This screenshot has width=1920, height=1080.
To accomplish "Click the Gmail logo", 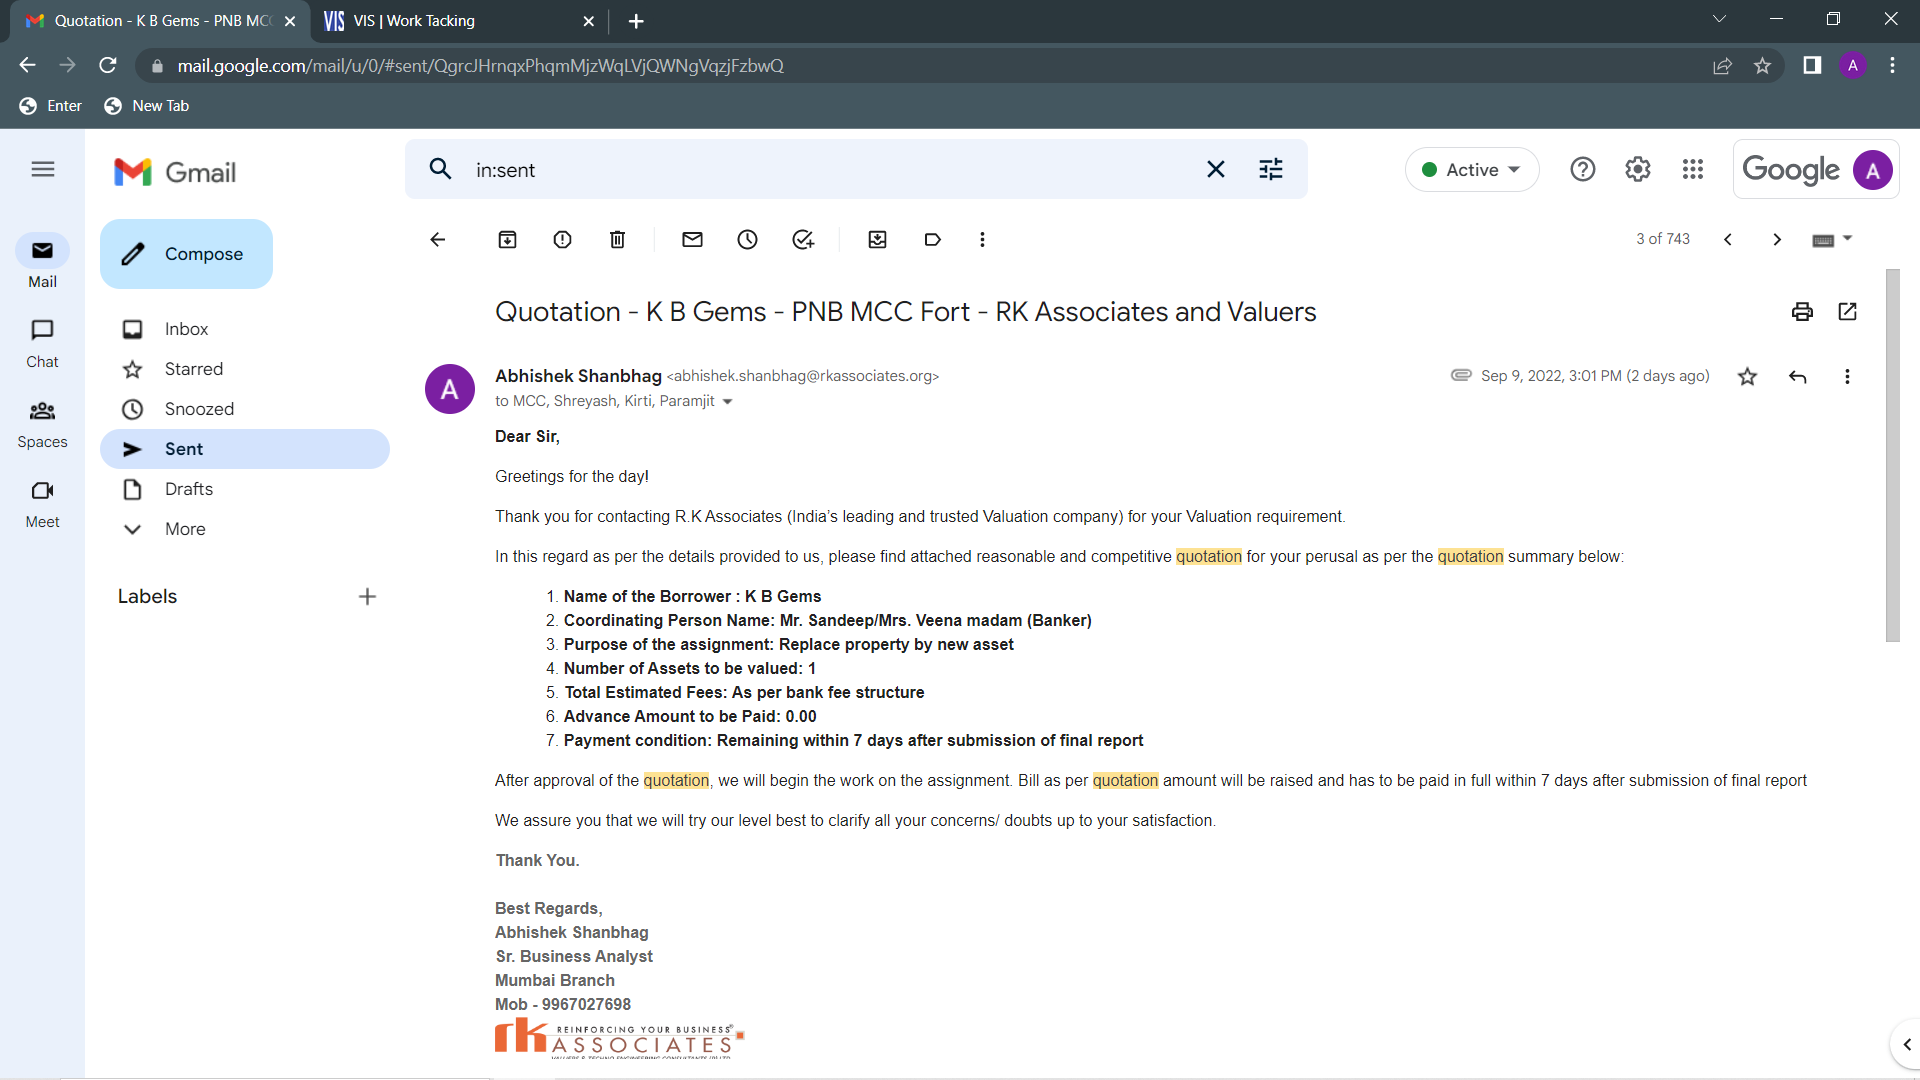I will [175, 172].
